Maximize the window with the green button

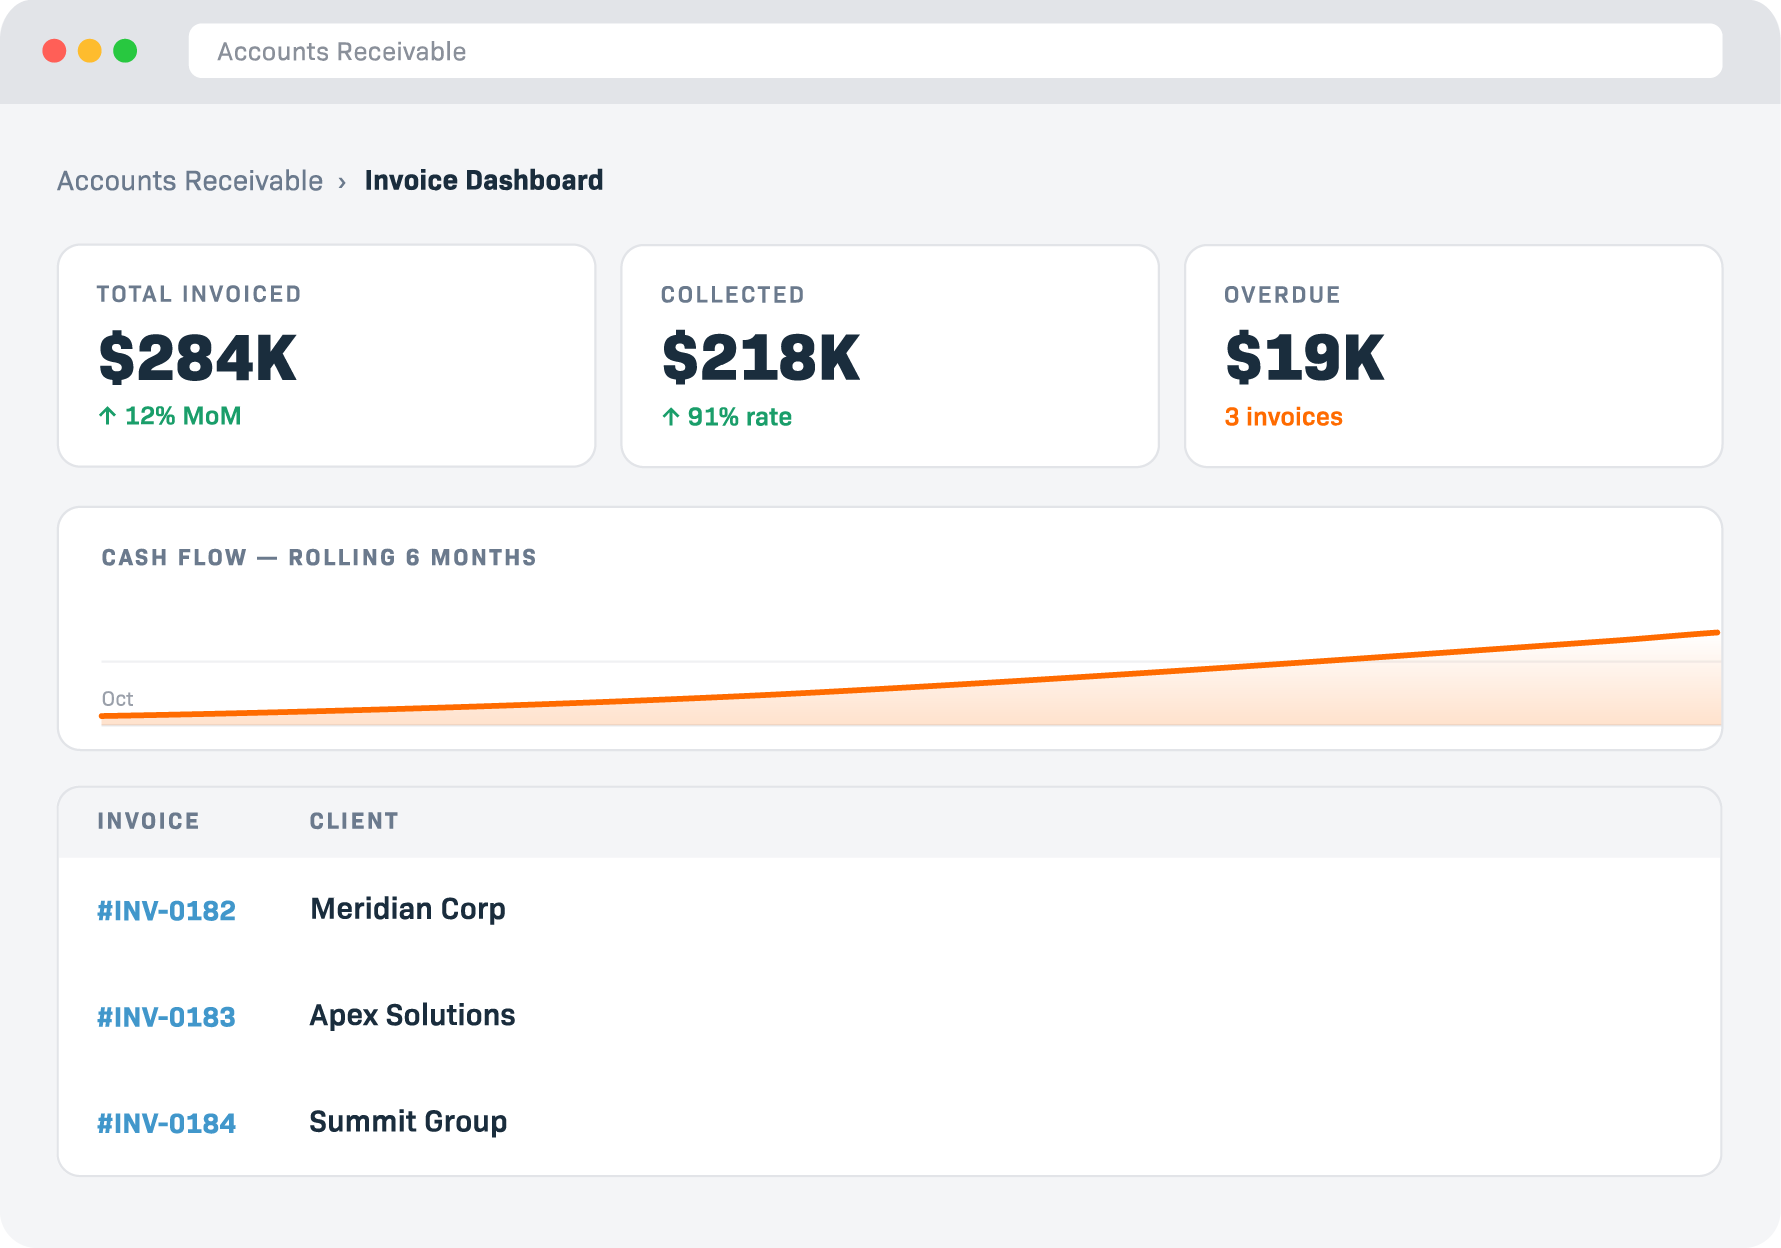[x=125, y=51]
